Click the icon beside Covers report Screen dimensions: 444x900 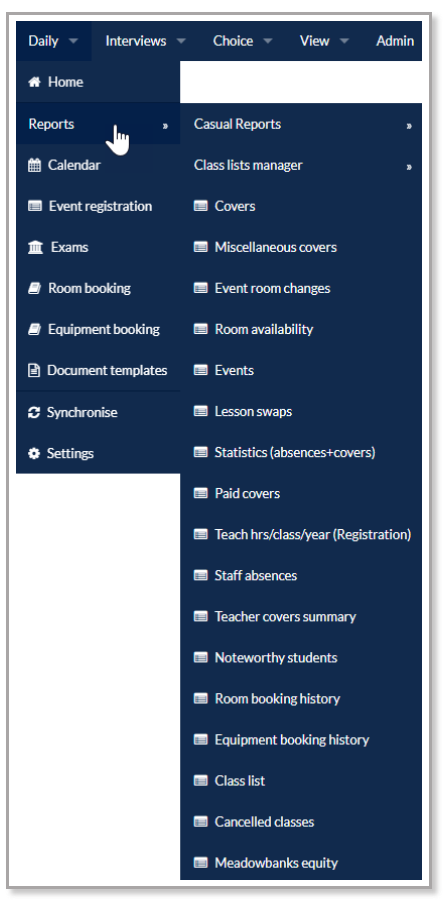pos(201,206)
